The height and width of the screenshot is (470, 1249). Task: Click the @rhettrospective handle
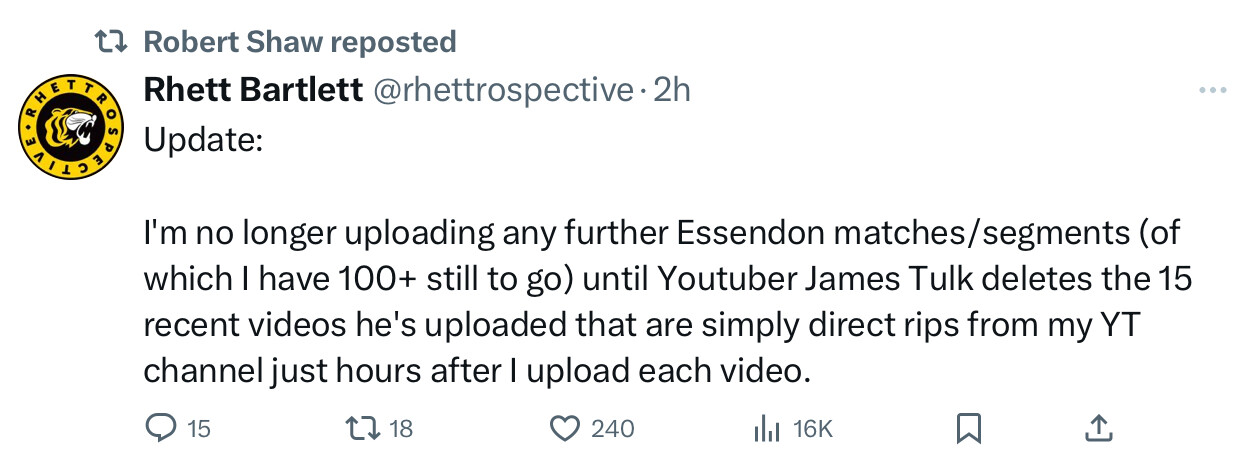[503, 90]
